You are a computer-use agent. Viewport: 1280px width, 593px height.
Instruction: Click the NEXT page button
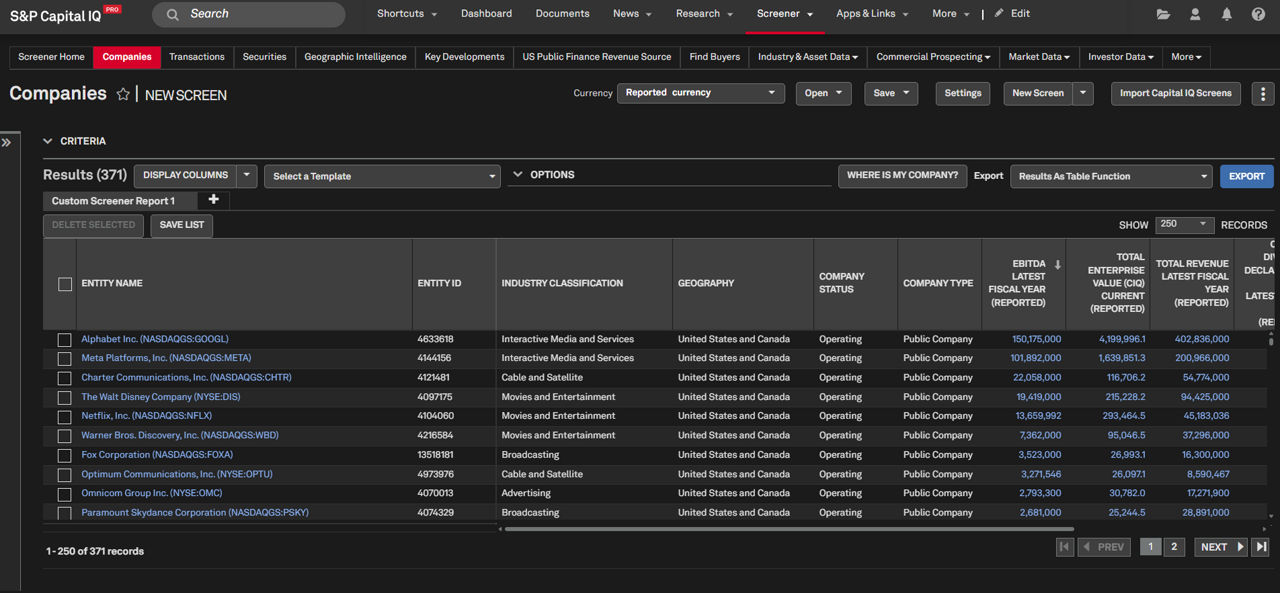1221,547
